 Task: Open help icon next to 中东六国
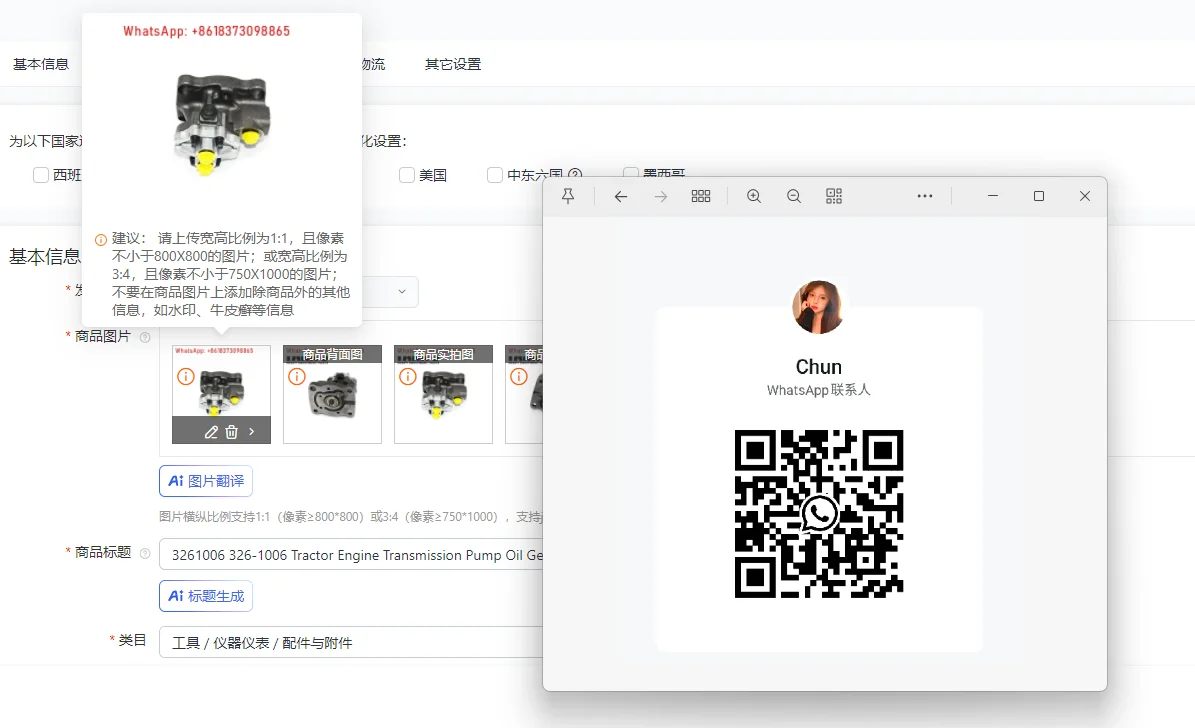[x=575, y=175]
